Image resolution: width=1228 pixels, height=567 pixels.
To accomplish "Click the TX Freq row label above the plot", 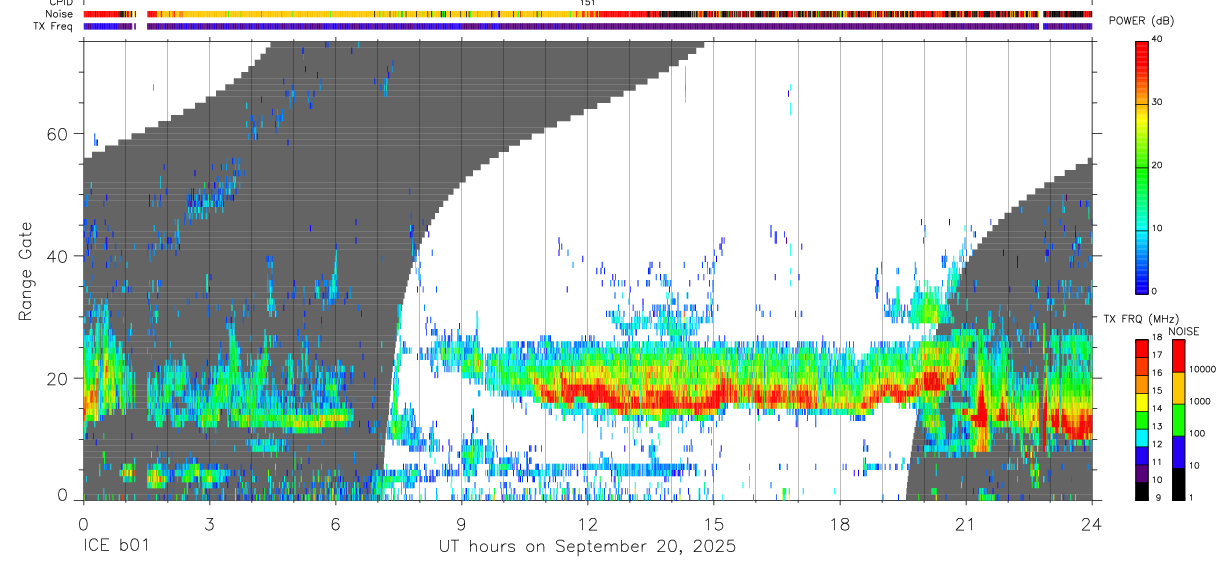I will (x=53, y=26).
